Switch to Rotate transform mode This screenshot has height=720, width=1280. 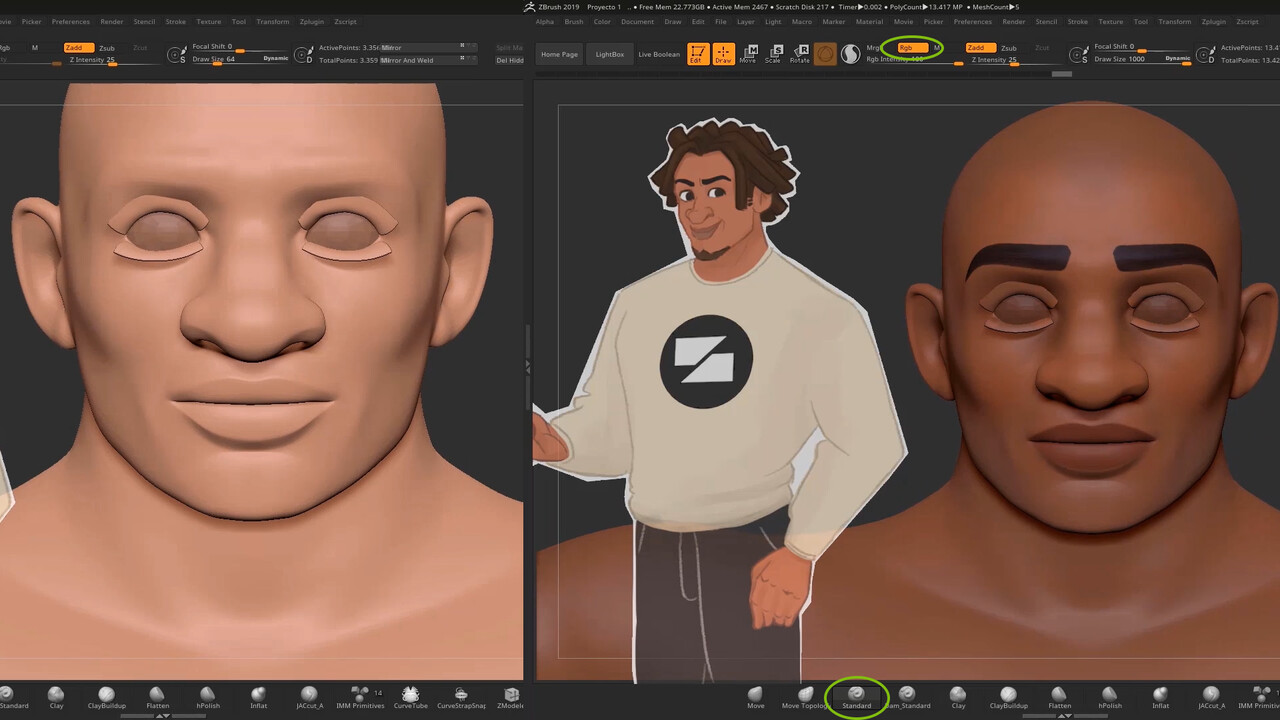[800, 54]
